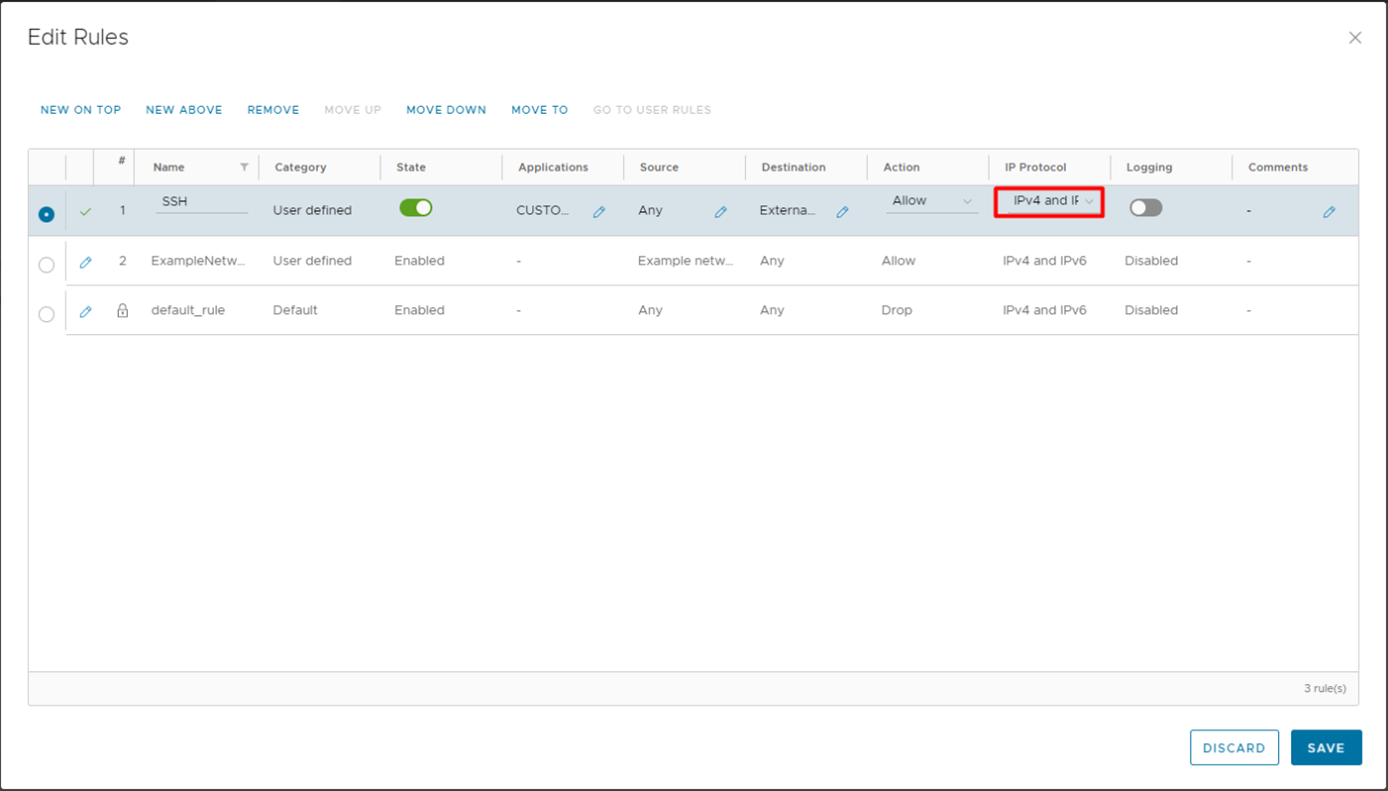
Task: Select the default_rule radio button
Action: [x=46, y=313]
